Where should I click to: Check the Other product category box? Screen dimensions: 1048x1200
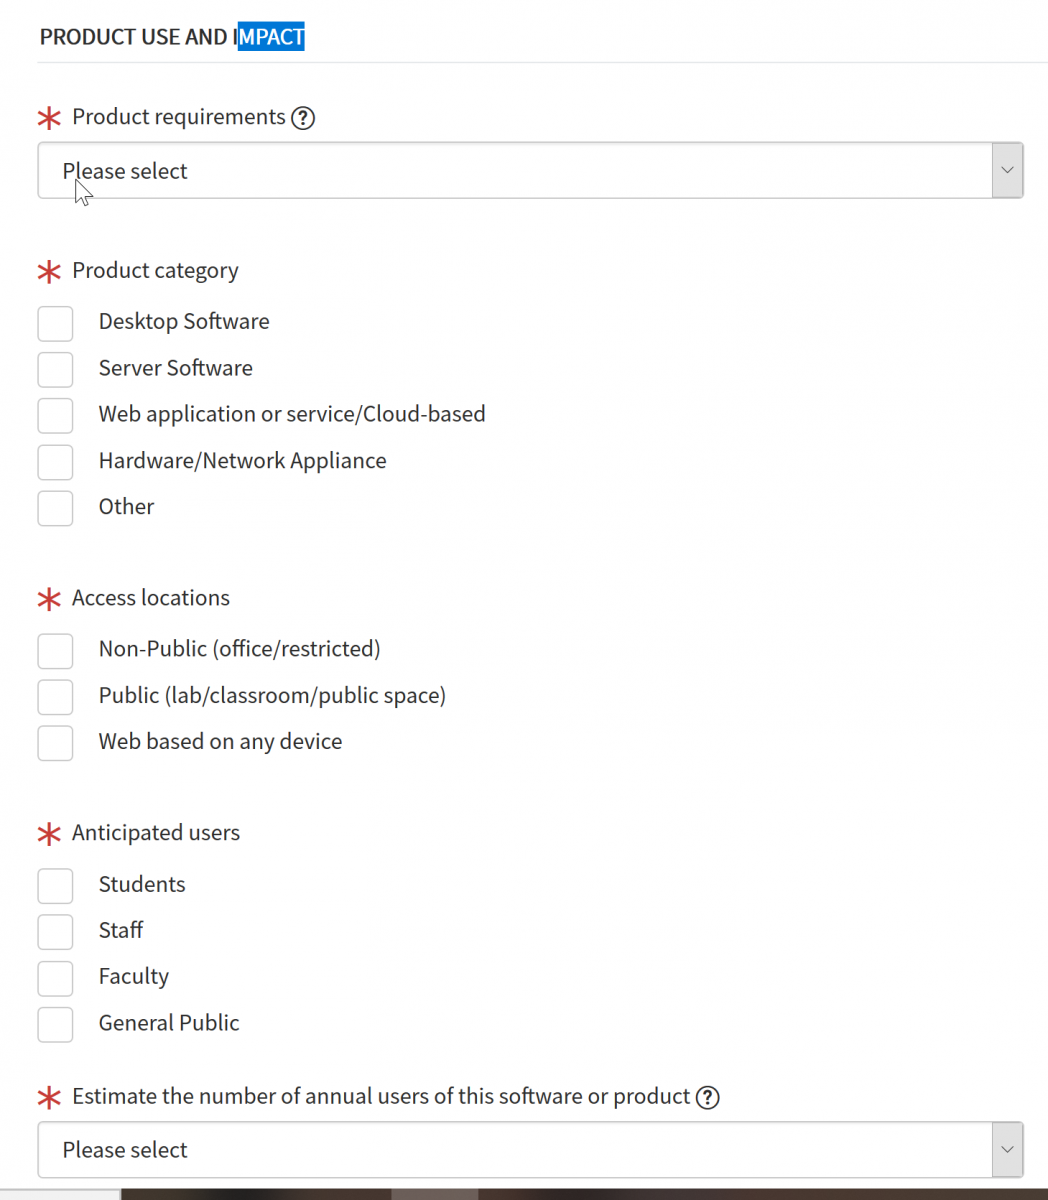(x=56, y=508)
